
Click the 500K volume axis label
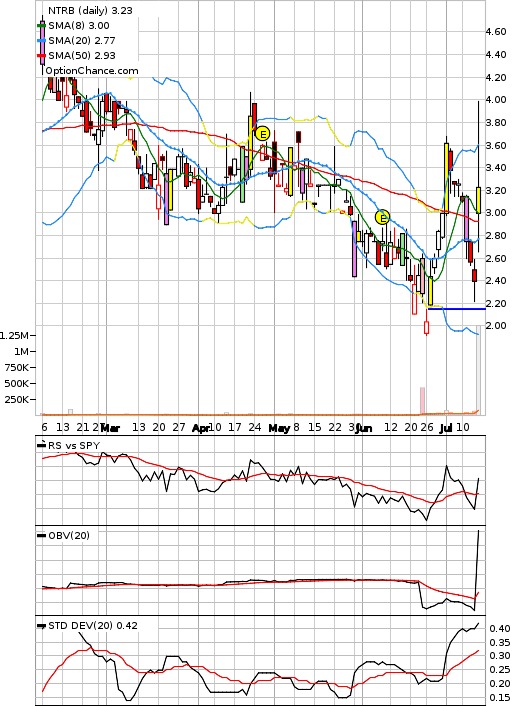(17, 384)
